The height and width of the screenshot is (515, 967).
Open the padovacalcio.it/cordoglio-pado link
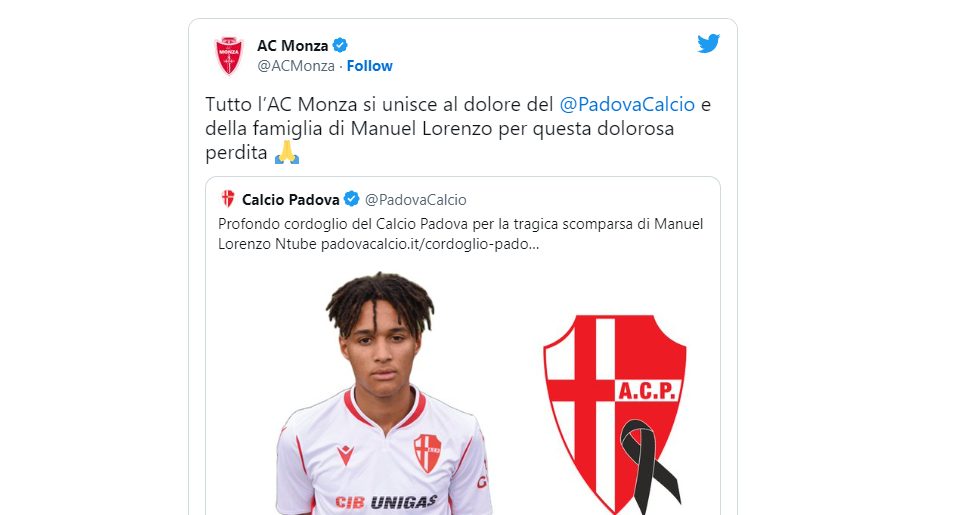(430, 244)
